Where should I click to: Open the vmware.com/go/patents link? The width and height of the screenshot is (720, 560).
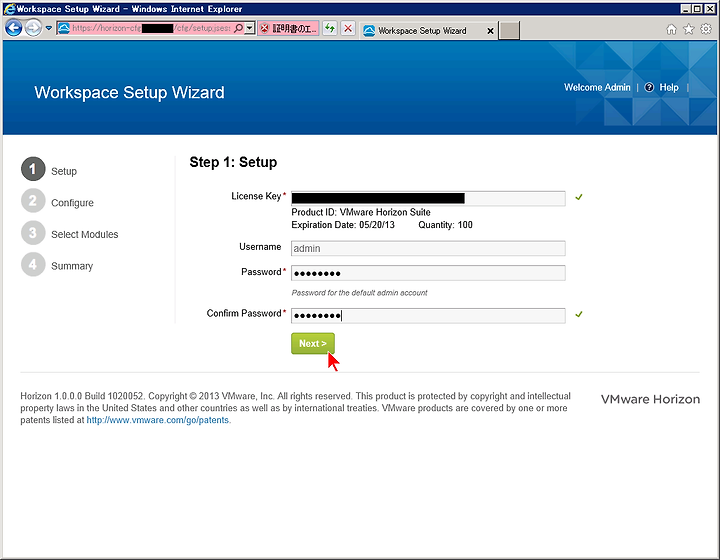tap(158, 420)
